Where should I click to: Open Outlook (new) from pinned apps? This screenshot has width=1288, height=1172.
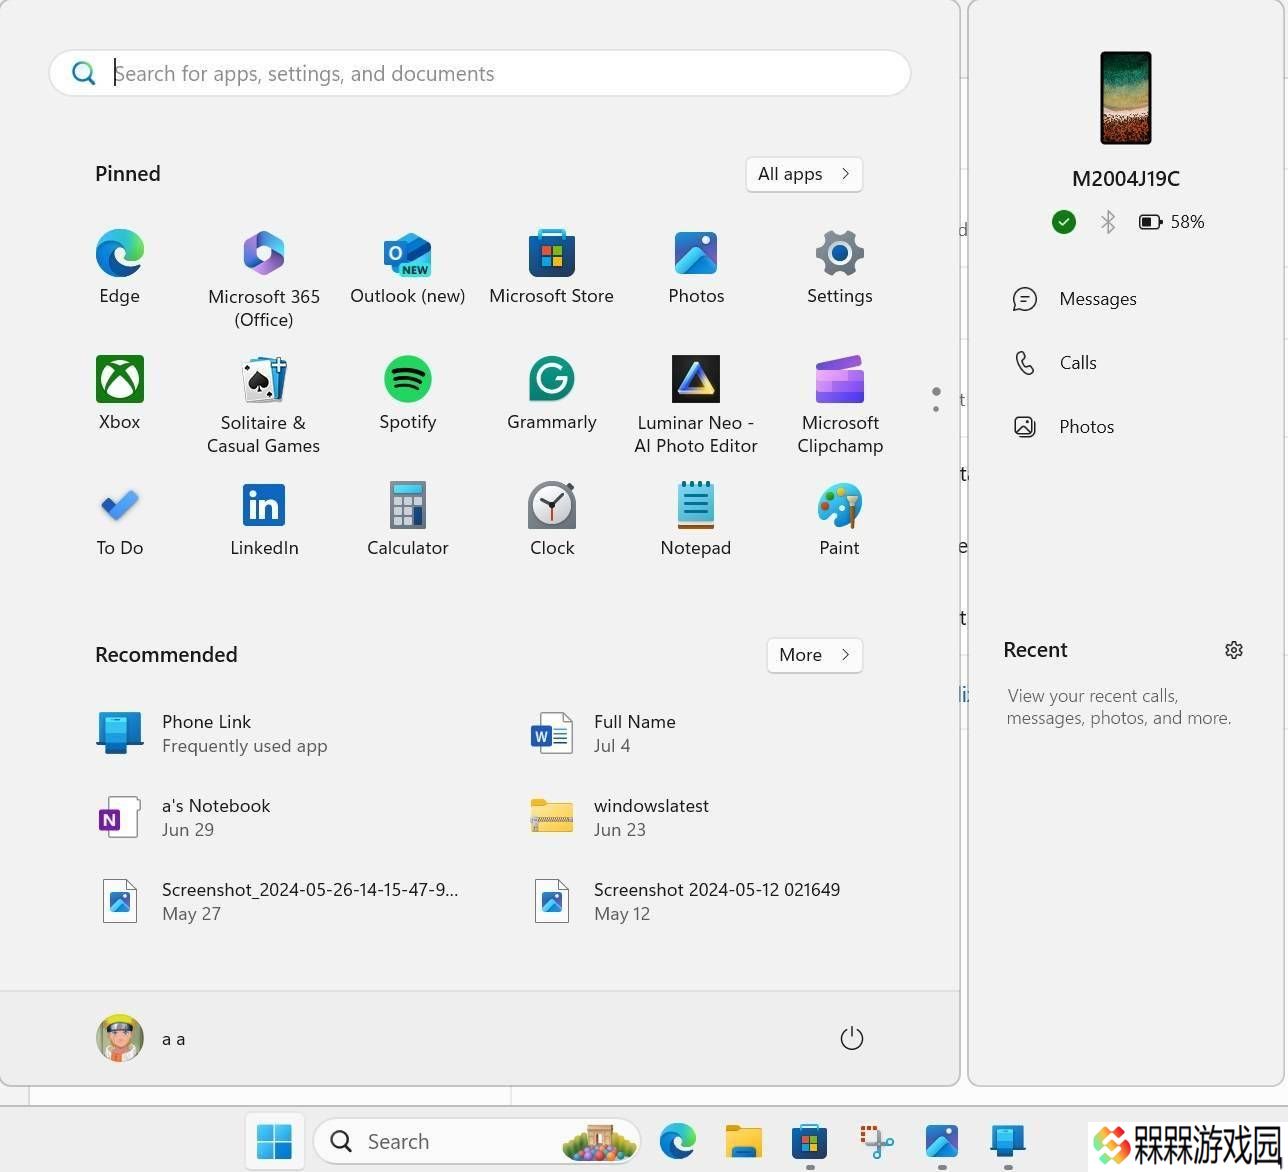tap(408, 267)
